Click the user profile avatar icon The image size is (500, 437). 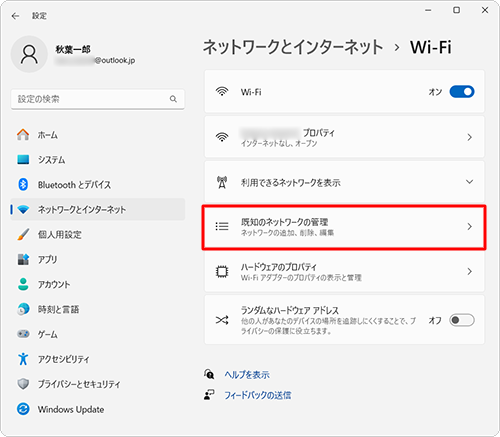point(29,54)
